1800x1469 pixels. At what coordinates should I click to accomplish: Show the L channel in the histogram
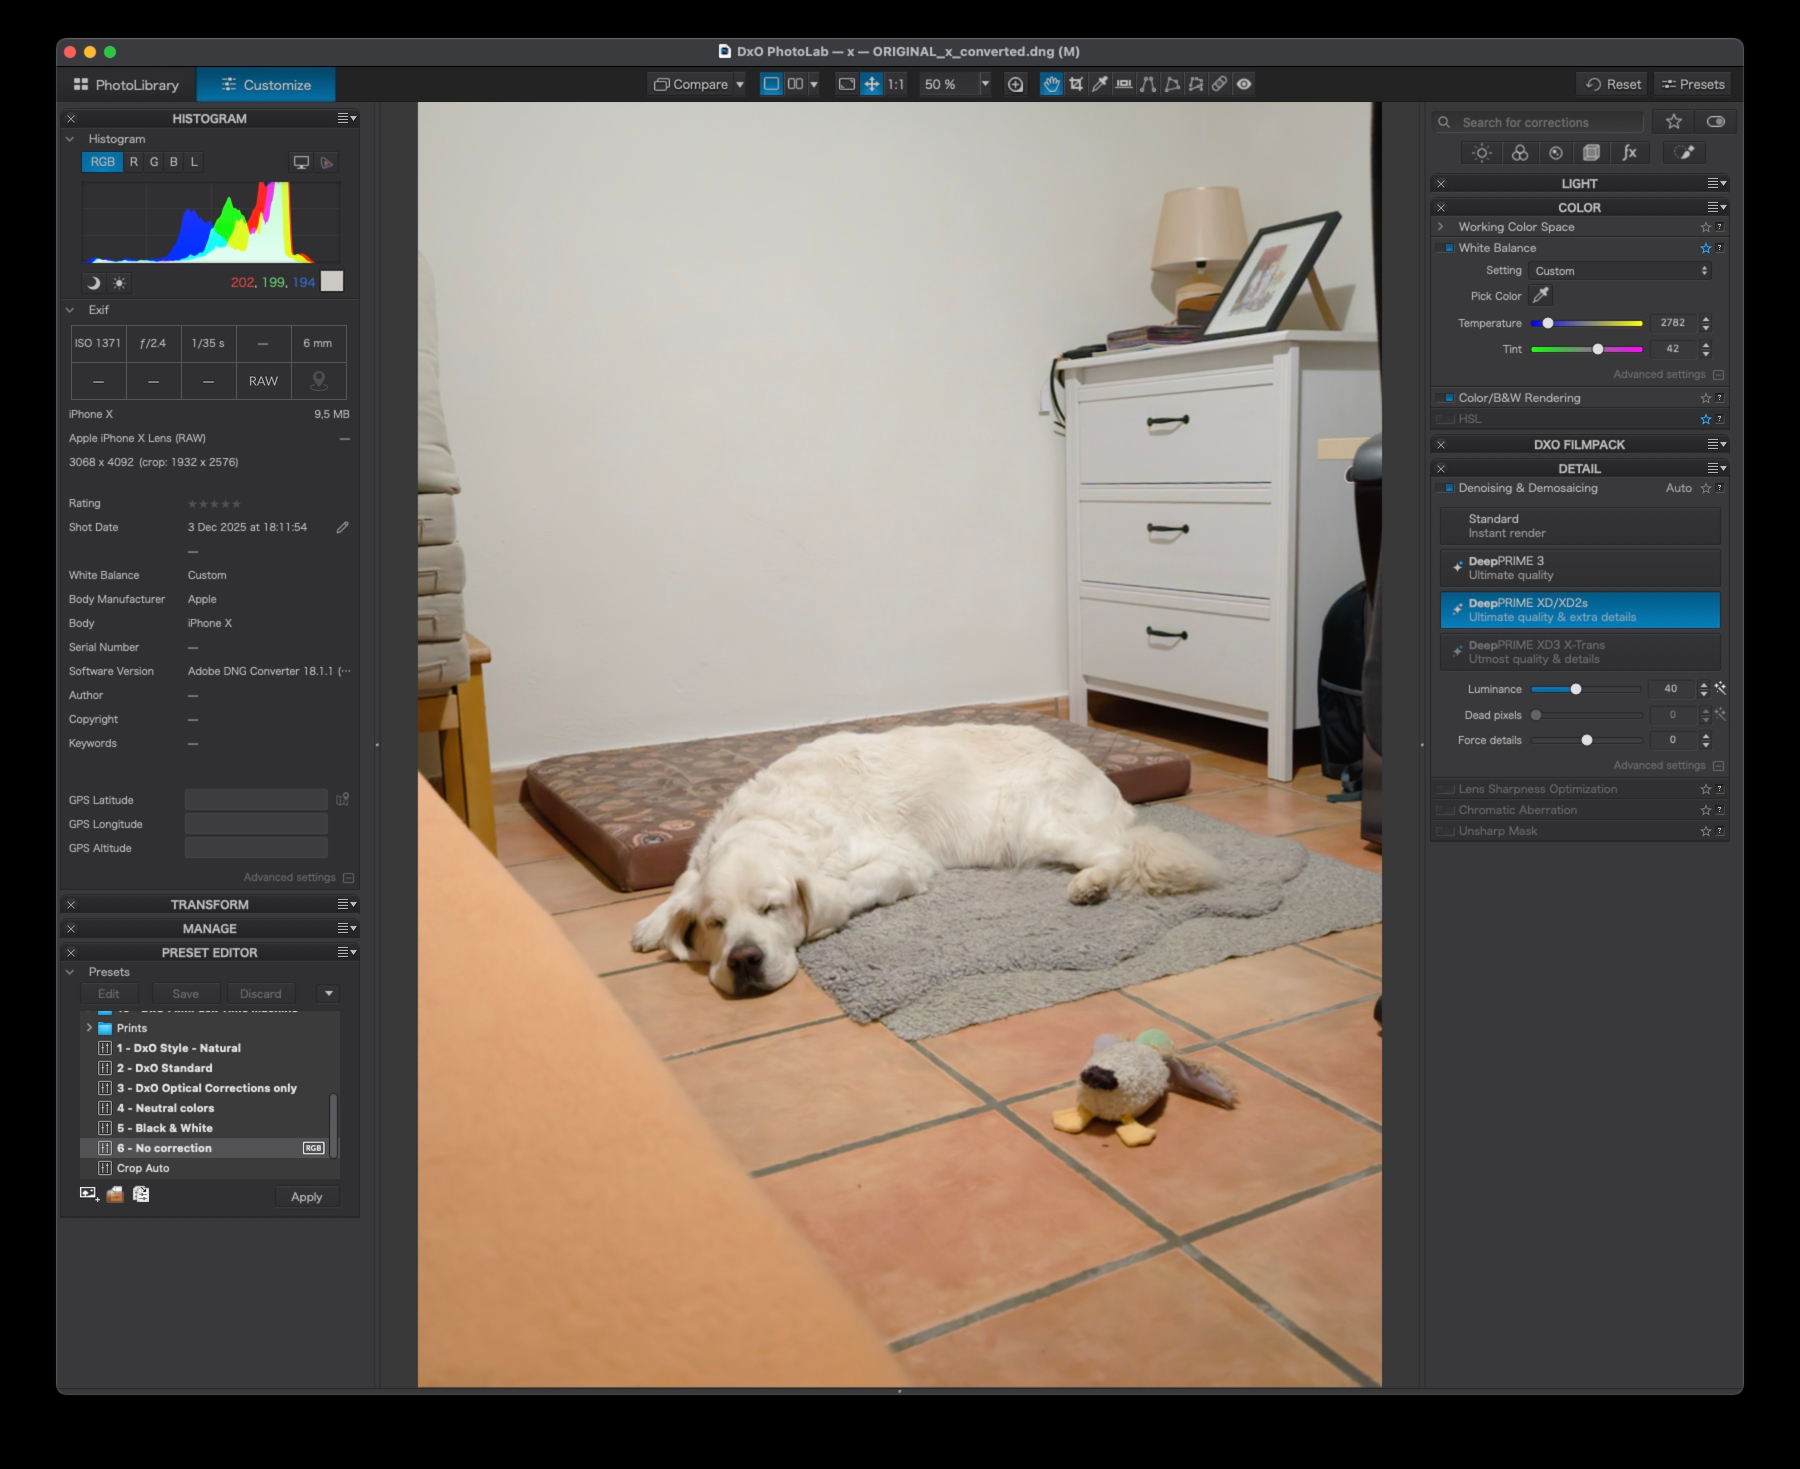(x=194, y=161)
